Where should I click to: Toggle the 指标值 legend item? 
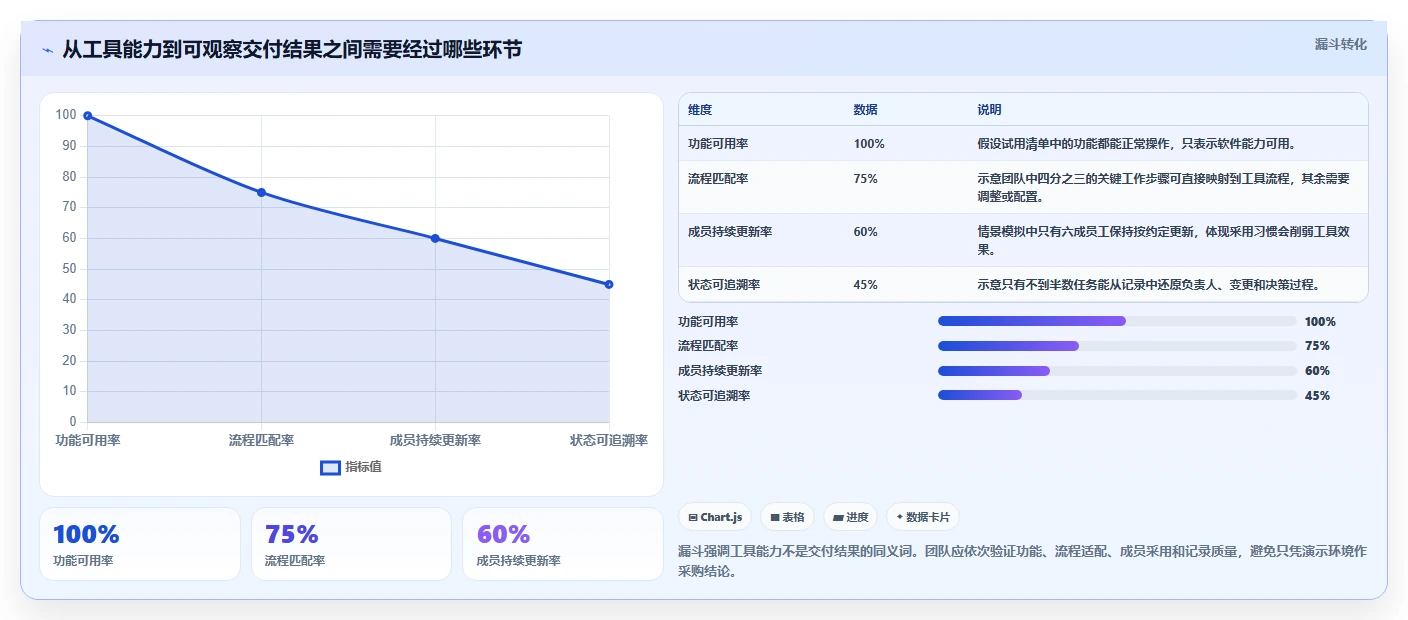(x=350, y=467)
